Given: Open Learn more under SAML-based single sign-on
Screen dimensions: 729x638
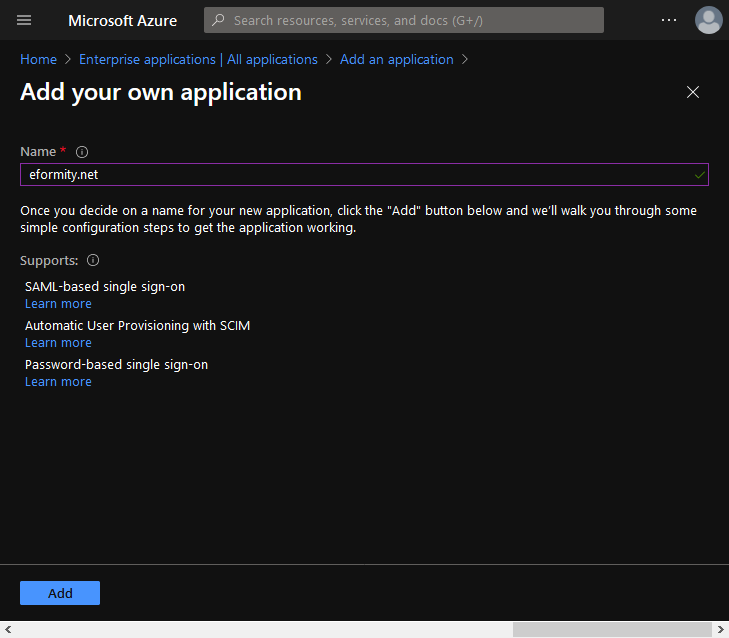Looking at the screenshot, I should click(58, 304).
